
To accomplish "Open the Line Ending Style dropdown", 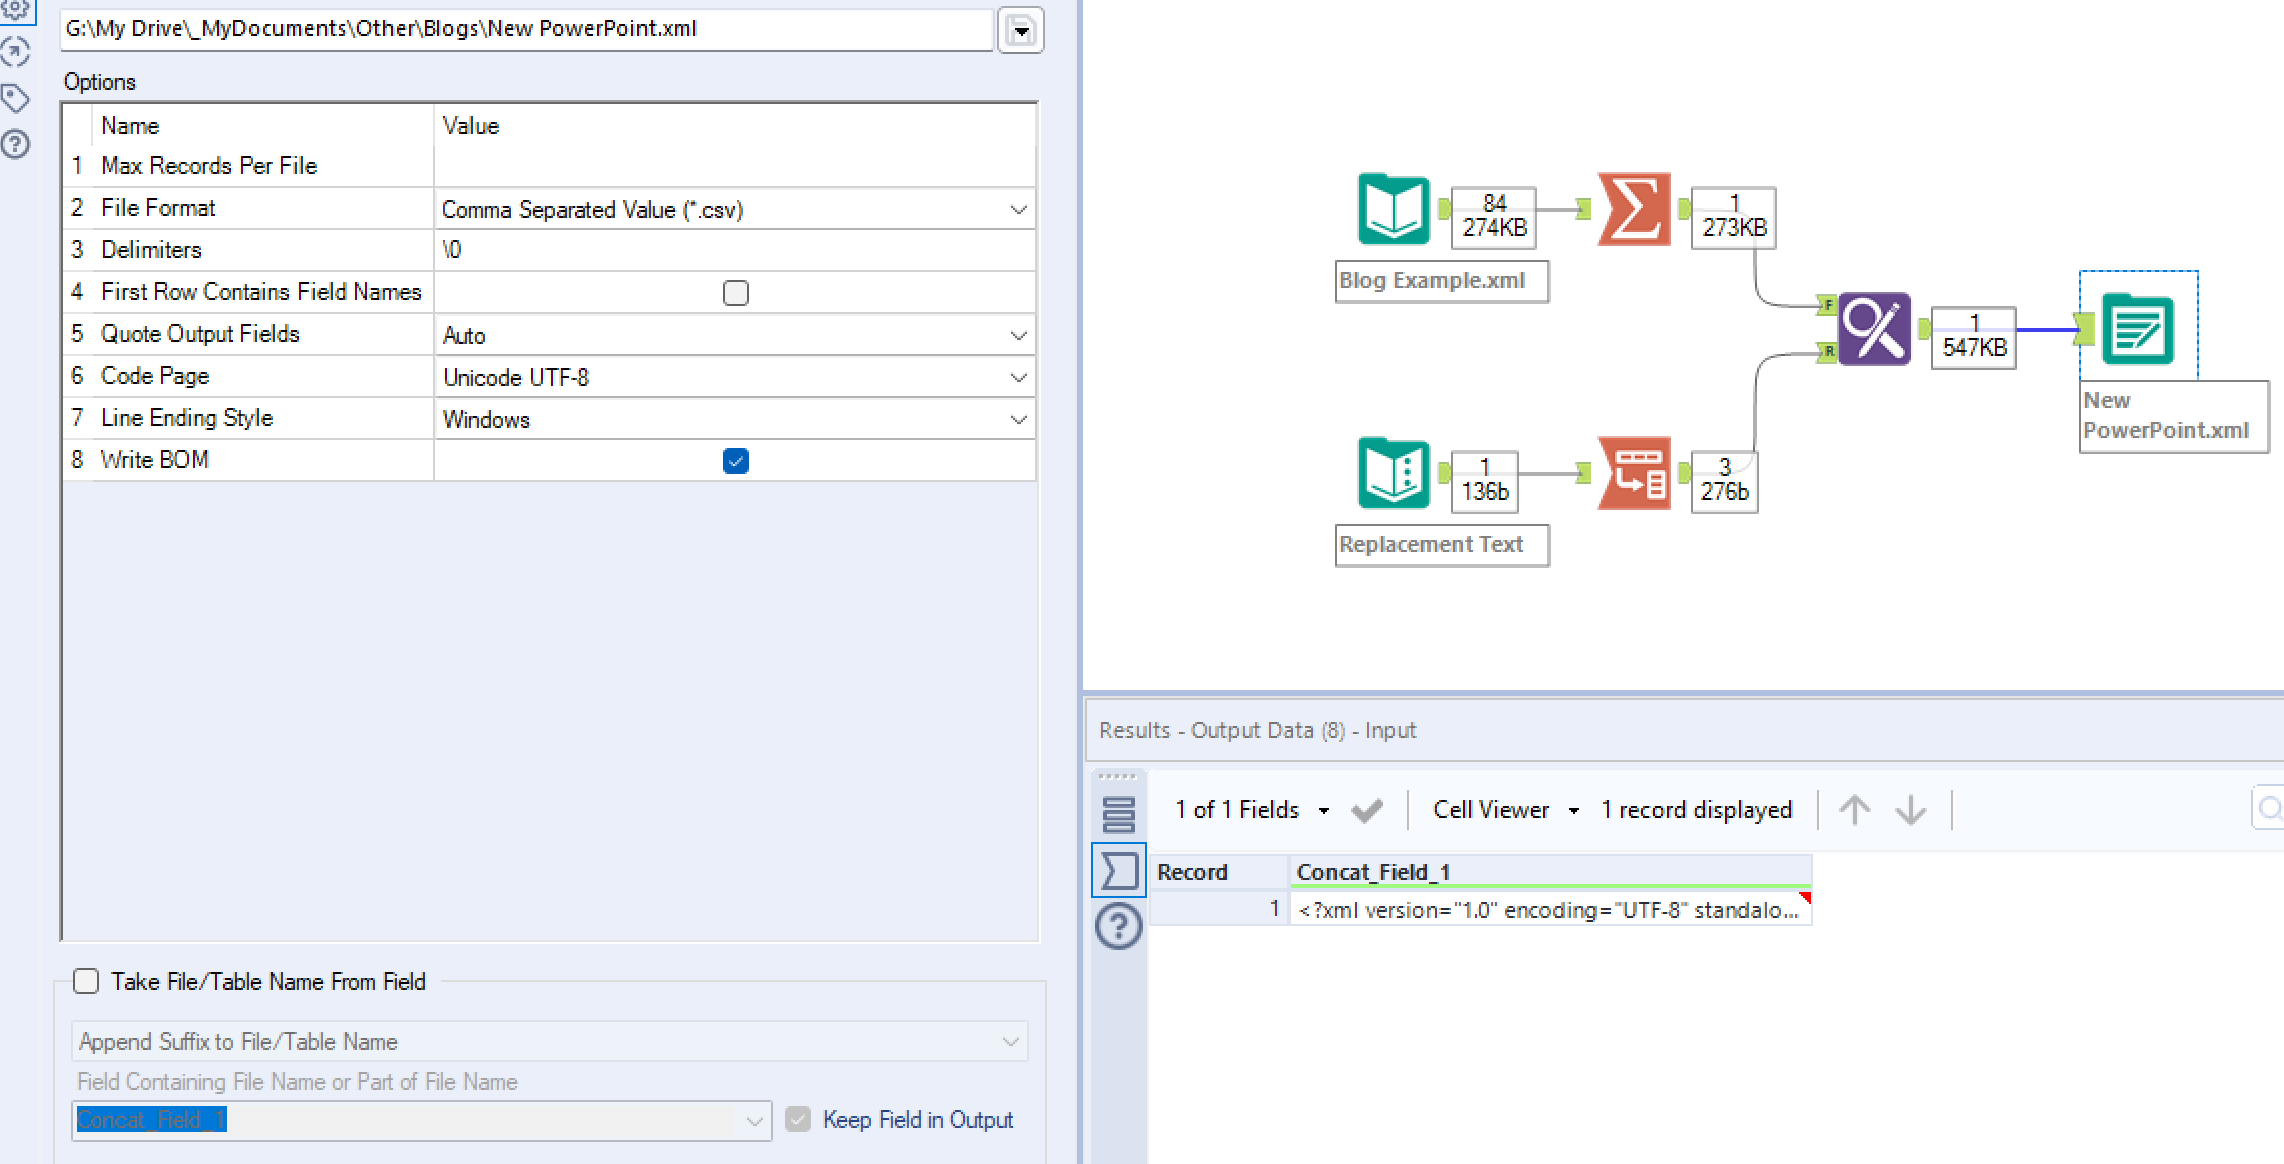I will coord(1017,420).
